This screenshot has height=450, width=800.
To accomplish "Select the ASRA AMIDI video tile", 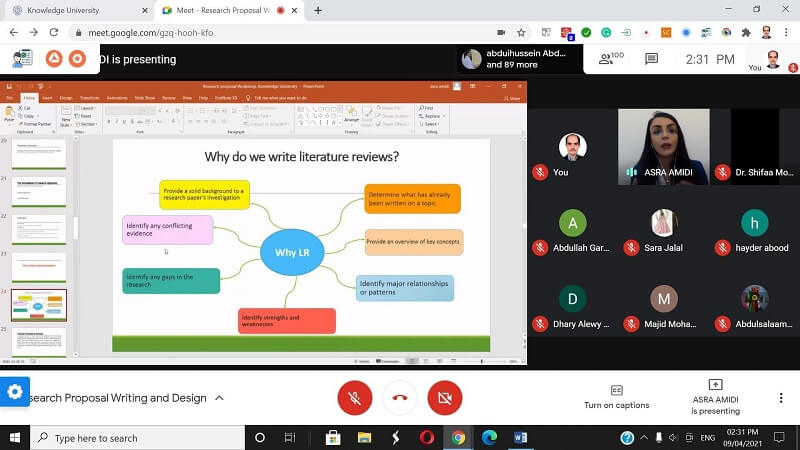I will click(x=663, y=146).
